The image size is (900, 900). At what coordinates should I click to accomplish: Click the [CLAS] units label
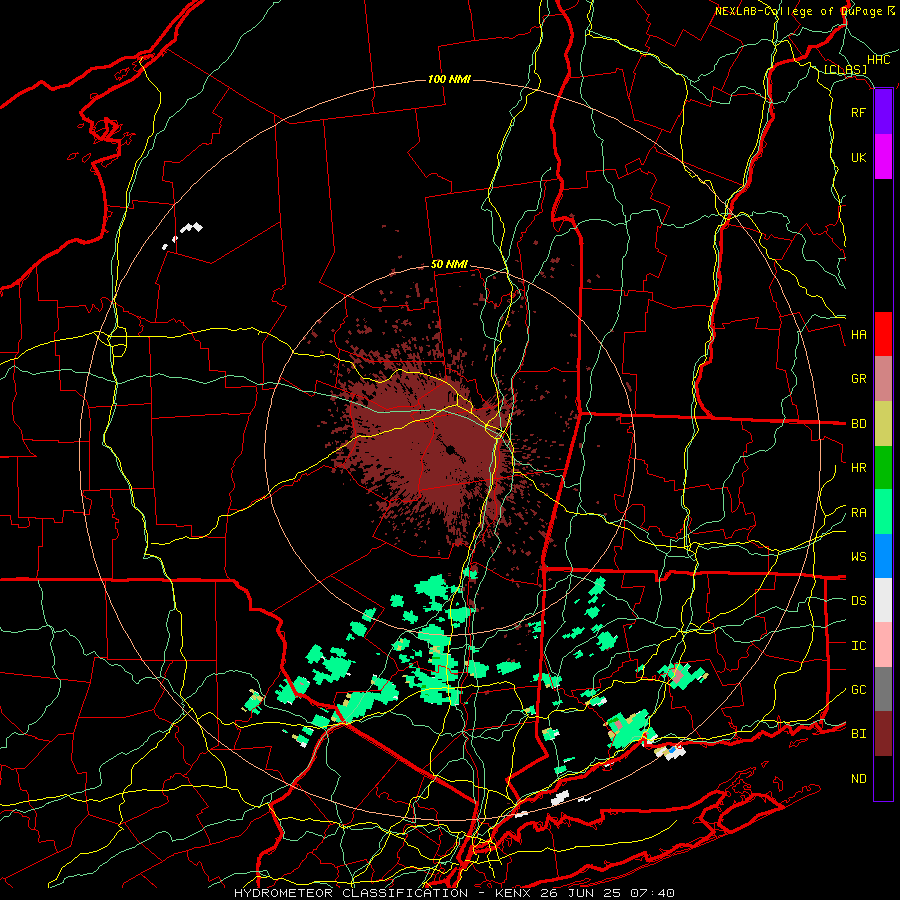pos(845,70)
